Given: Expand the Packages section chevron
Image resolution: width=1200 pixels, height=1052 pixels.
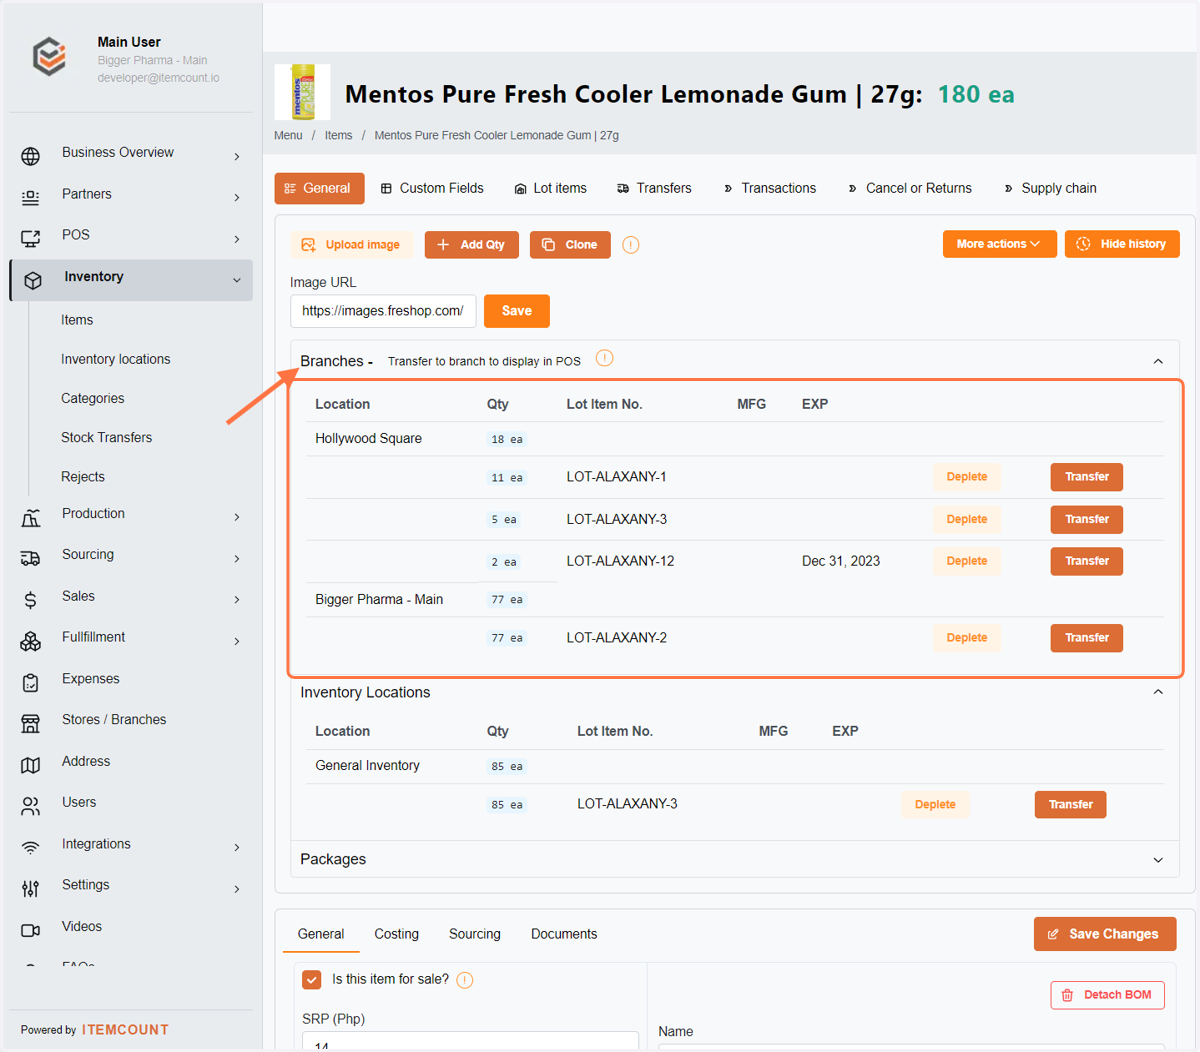Looking at the screenshot, I should click(1158, 860).
